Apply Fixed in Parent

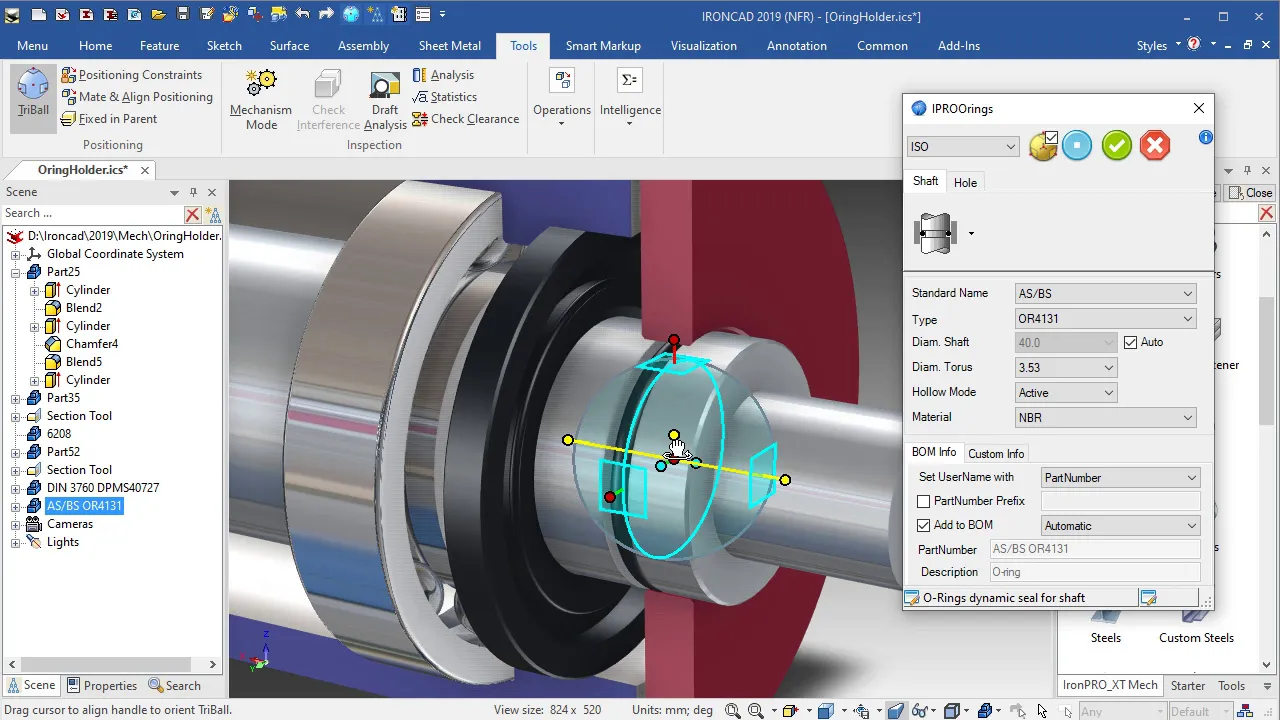pyautogui.click(x=110, y=119)
